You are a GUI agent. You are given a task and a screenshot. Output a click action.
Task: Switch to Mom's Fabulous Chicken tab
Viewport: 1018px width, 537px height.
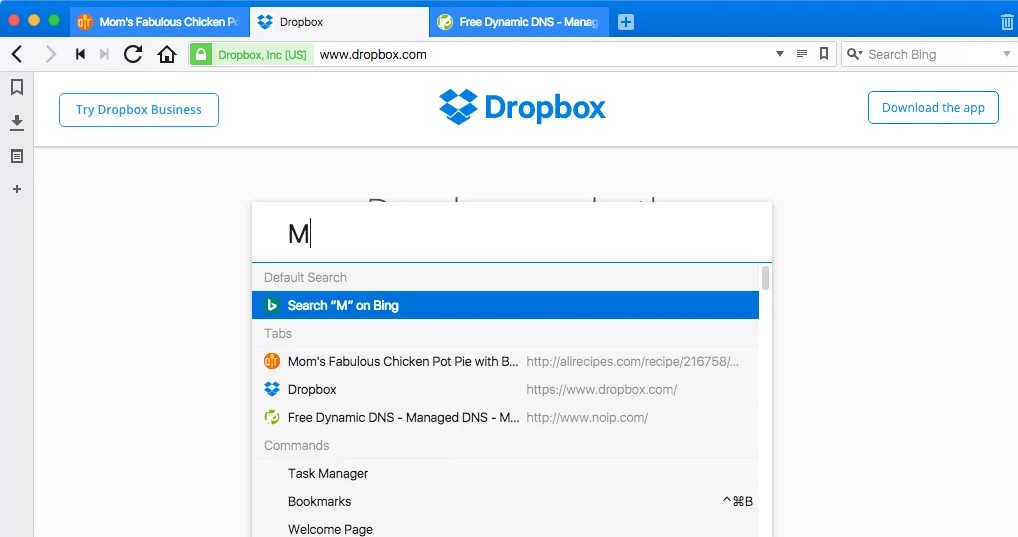(x=159, y=22)
